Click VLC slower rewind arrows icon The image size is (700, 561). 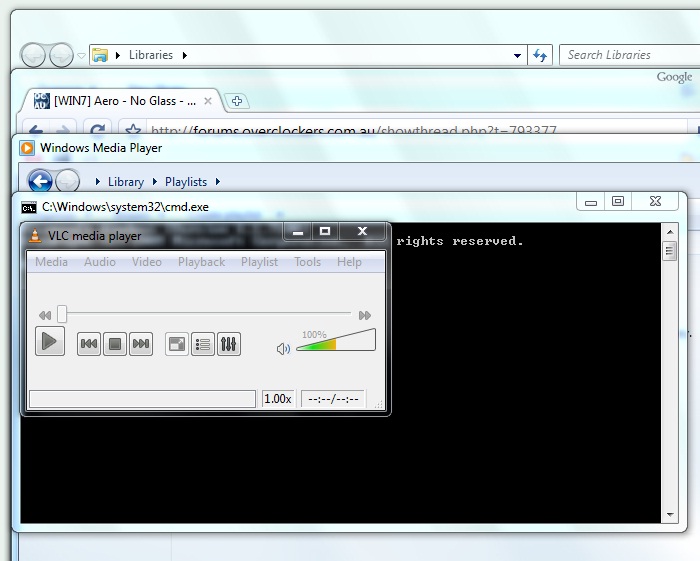point(45,316)
